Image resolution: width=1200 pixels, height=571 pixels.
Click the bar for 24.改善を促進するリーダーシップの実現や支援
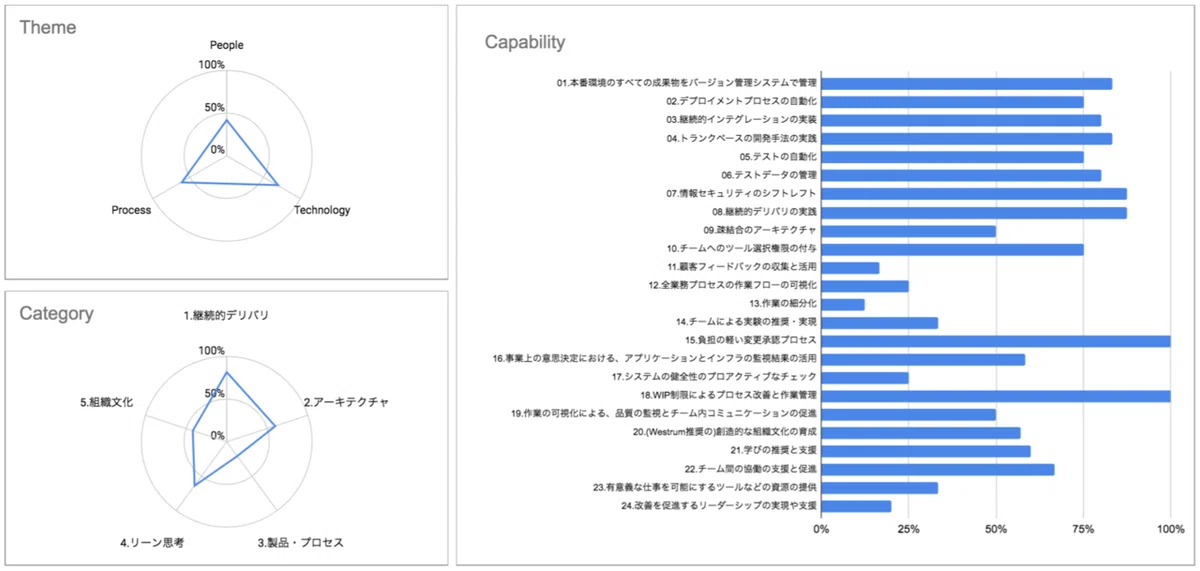(x=856, y=506)
